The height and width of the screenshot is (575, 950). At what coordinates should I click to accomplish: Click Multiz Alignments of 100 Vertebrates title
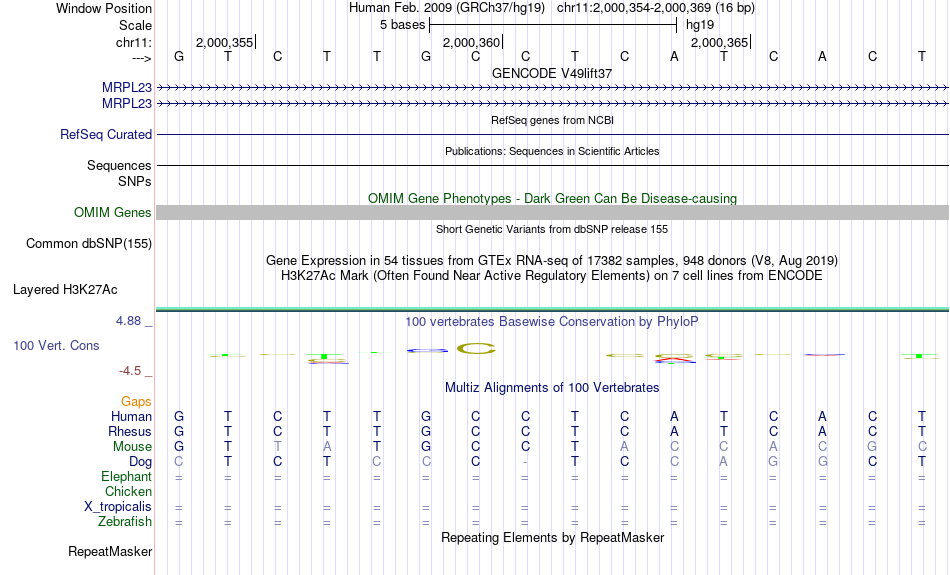(x=552, y=388)
